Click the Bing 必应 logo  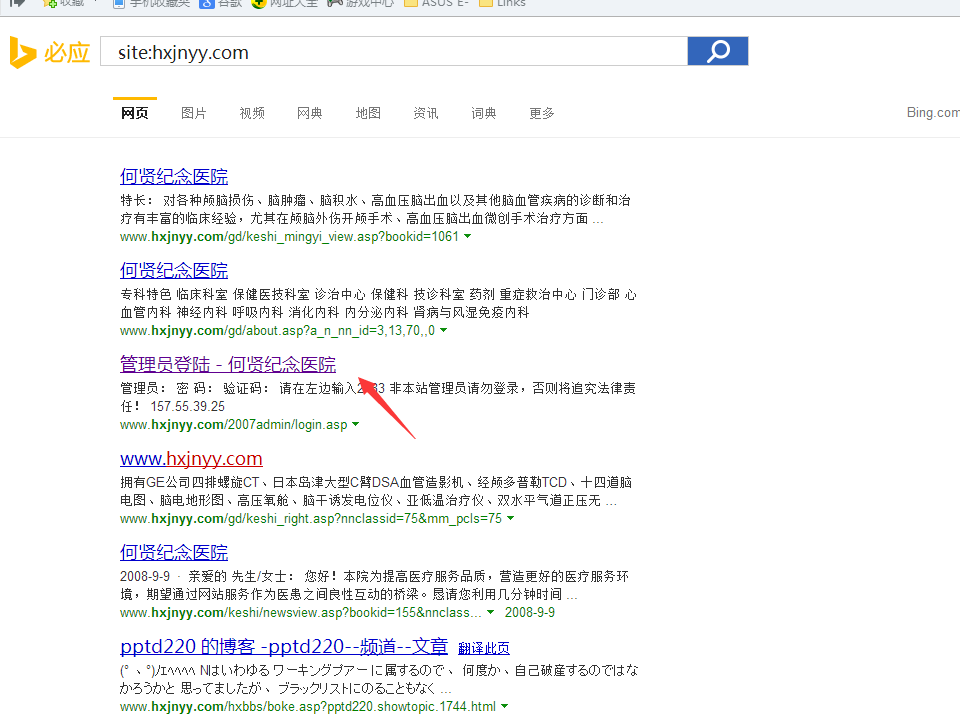(50, 52)
